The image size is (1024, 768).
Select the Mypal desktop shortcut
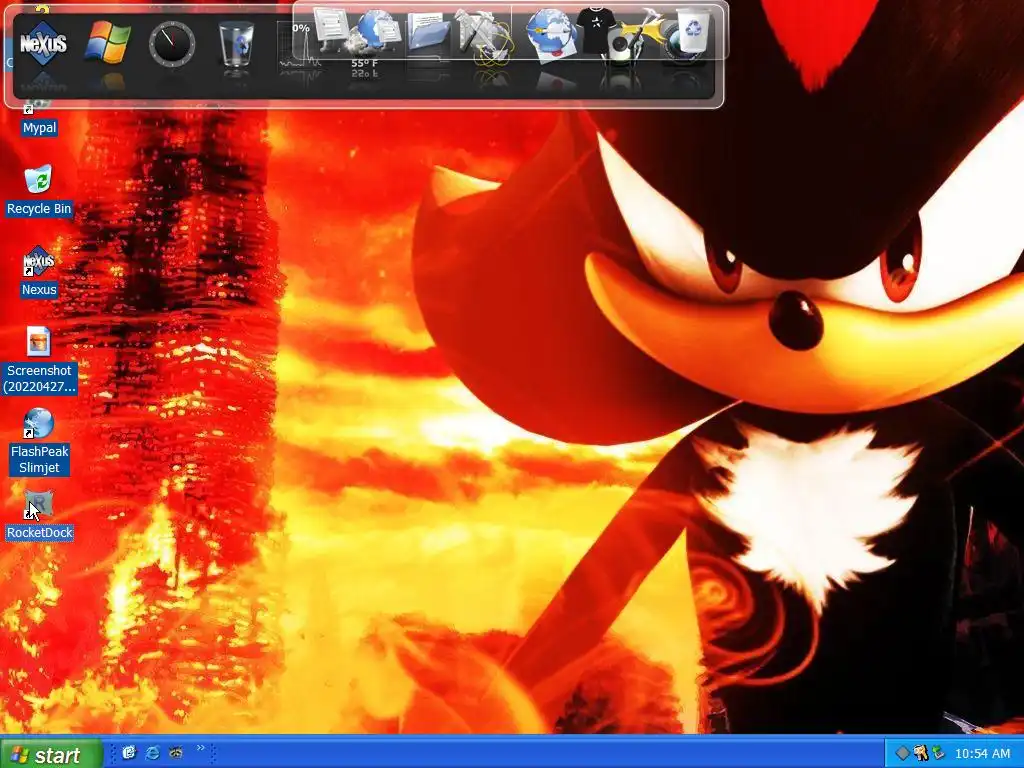39,120
